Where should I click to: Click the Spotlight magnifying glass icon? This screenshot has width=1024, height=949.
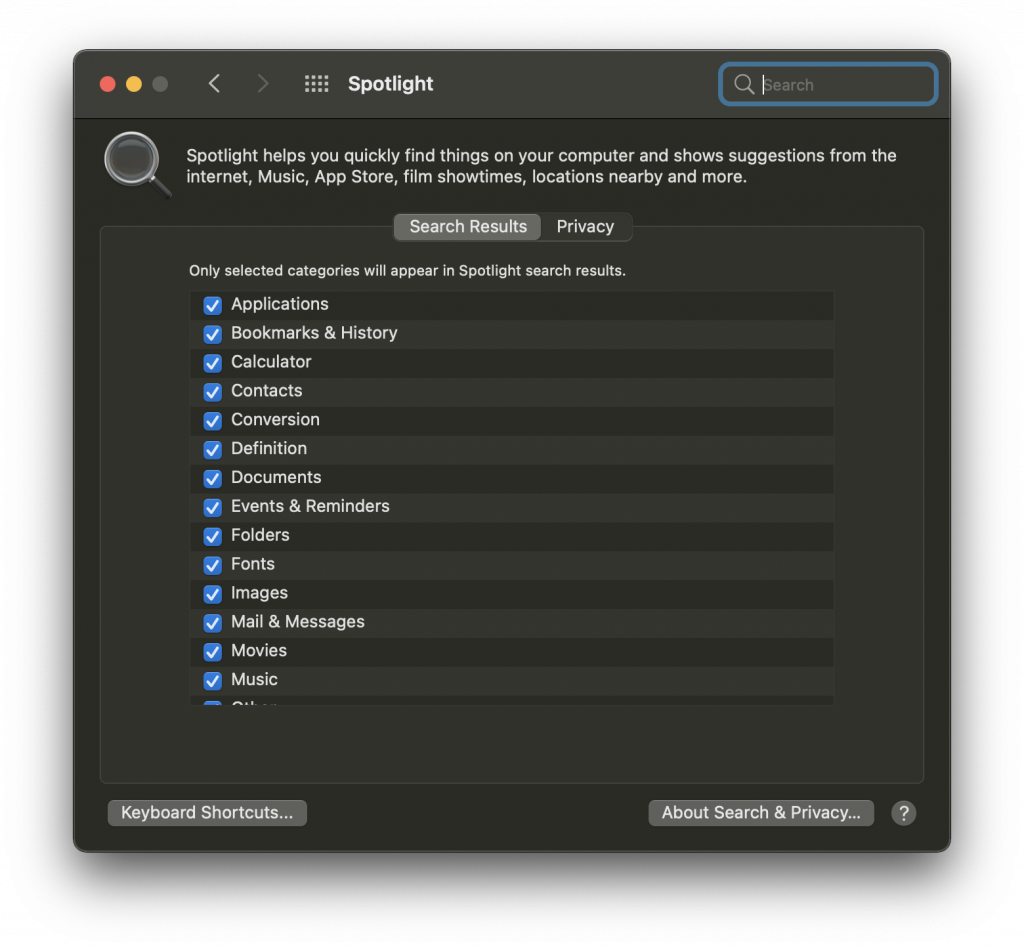138,165
